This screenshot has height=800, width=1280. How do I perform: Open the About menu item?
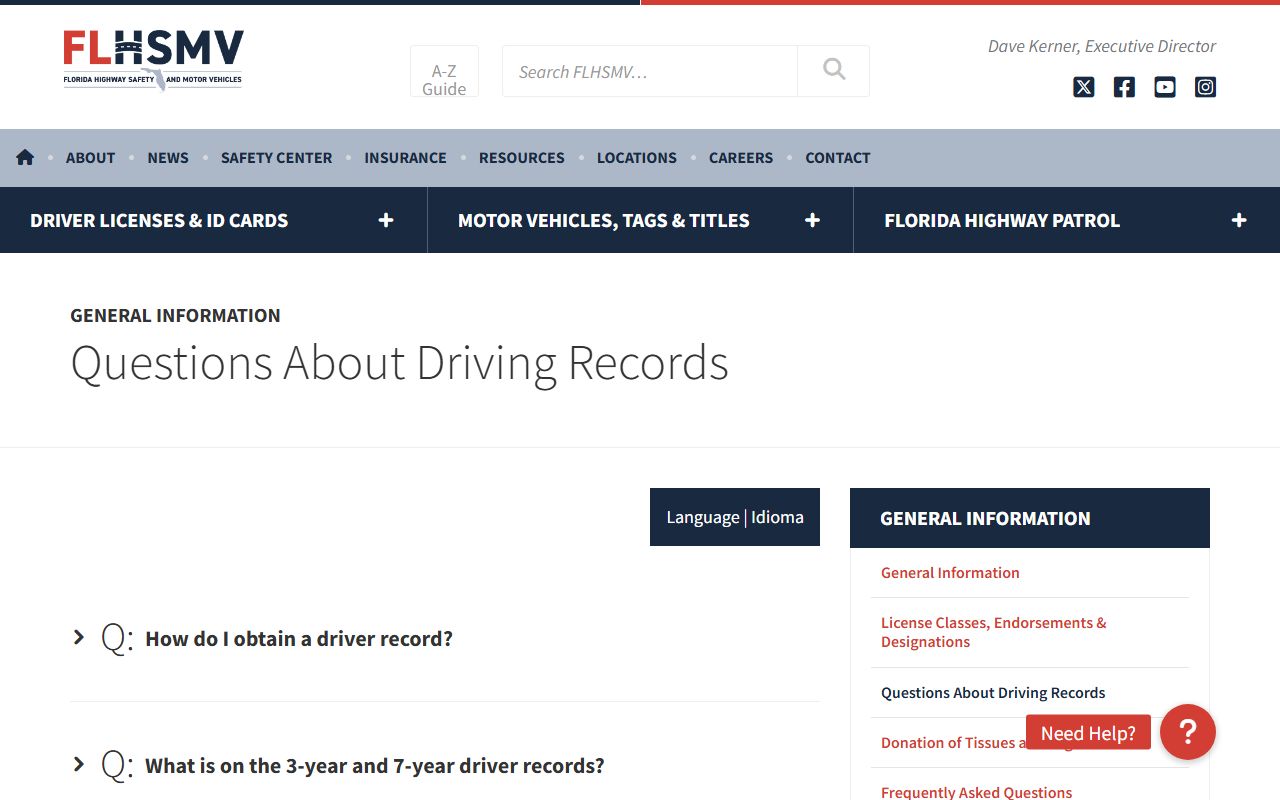pos(90,158)
